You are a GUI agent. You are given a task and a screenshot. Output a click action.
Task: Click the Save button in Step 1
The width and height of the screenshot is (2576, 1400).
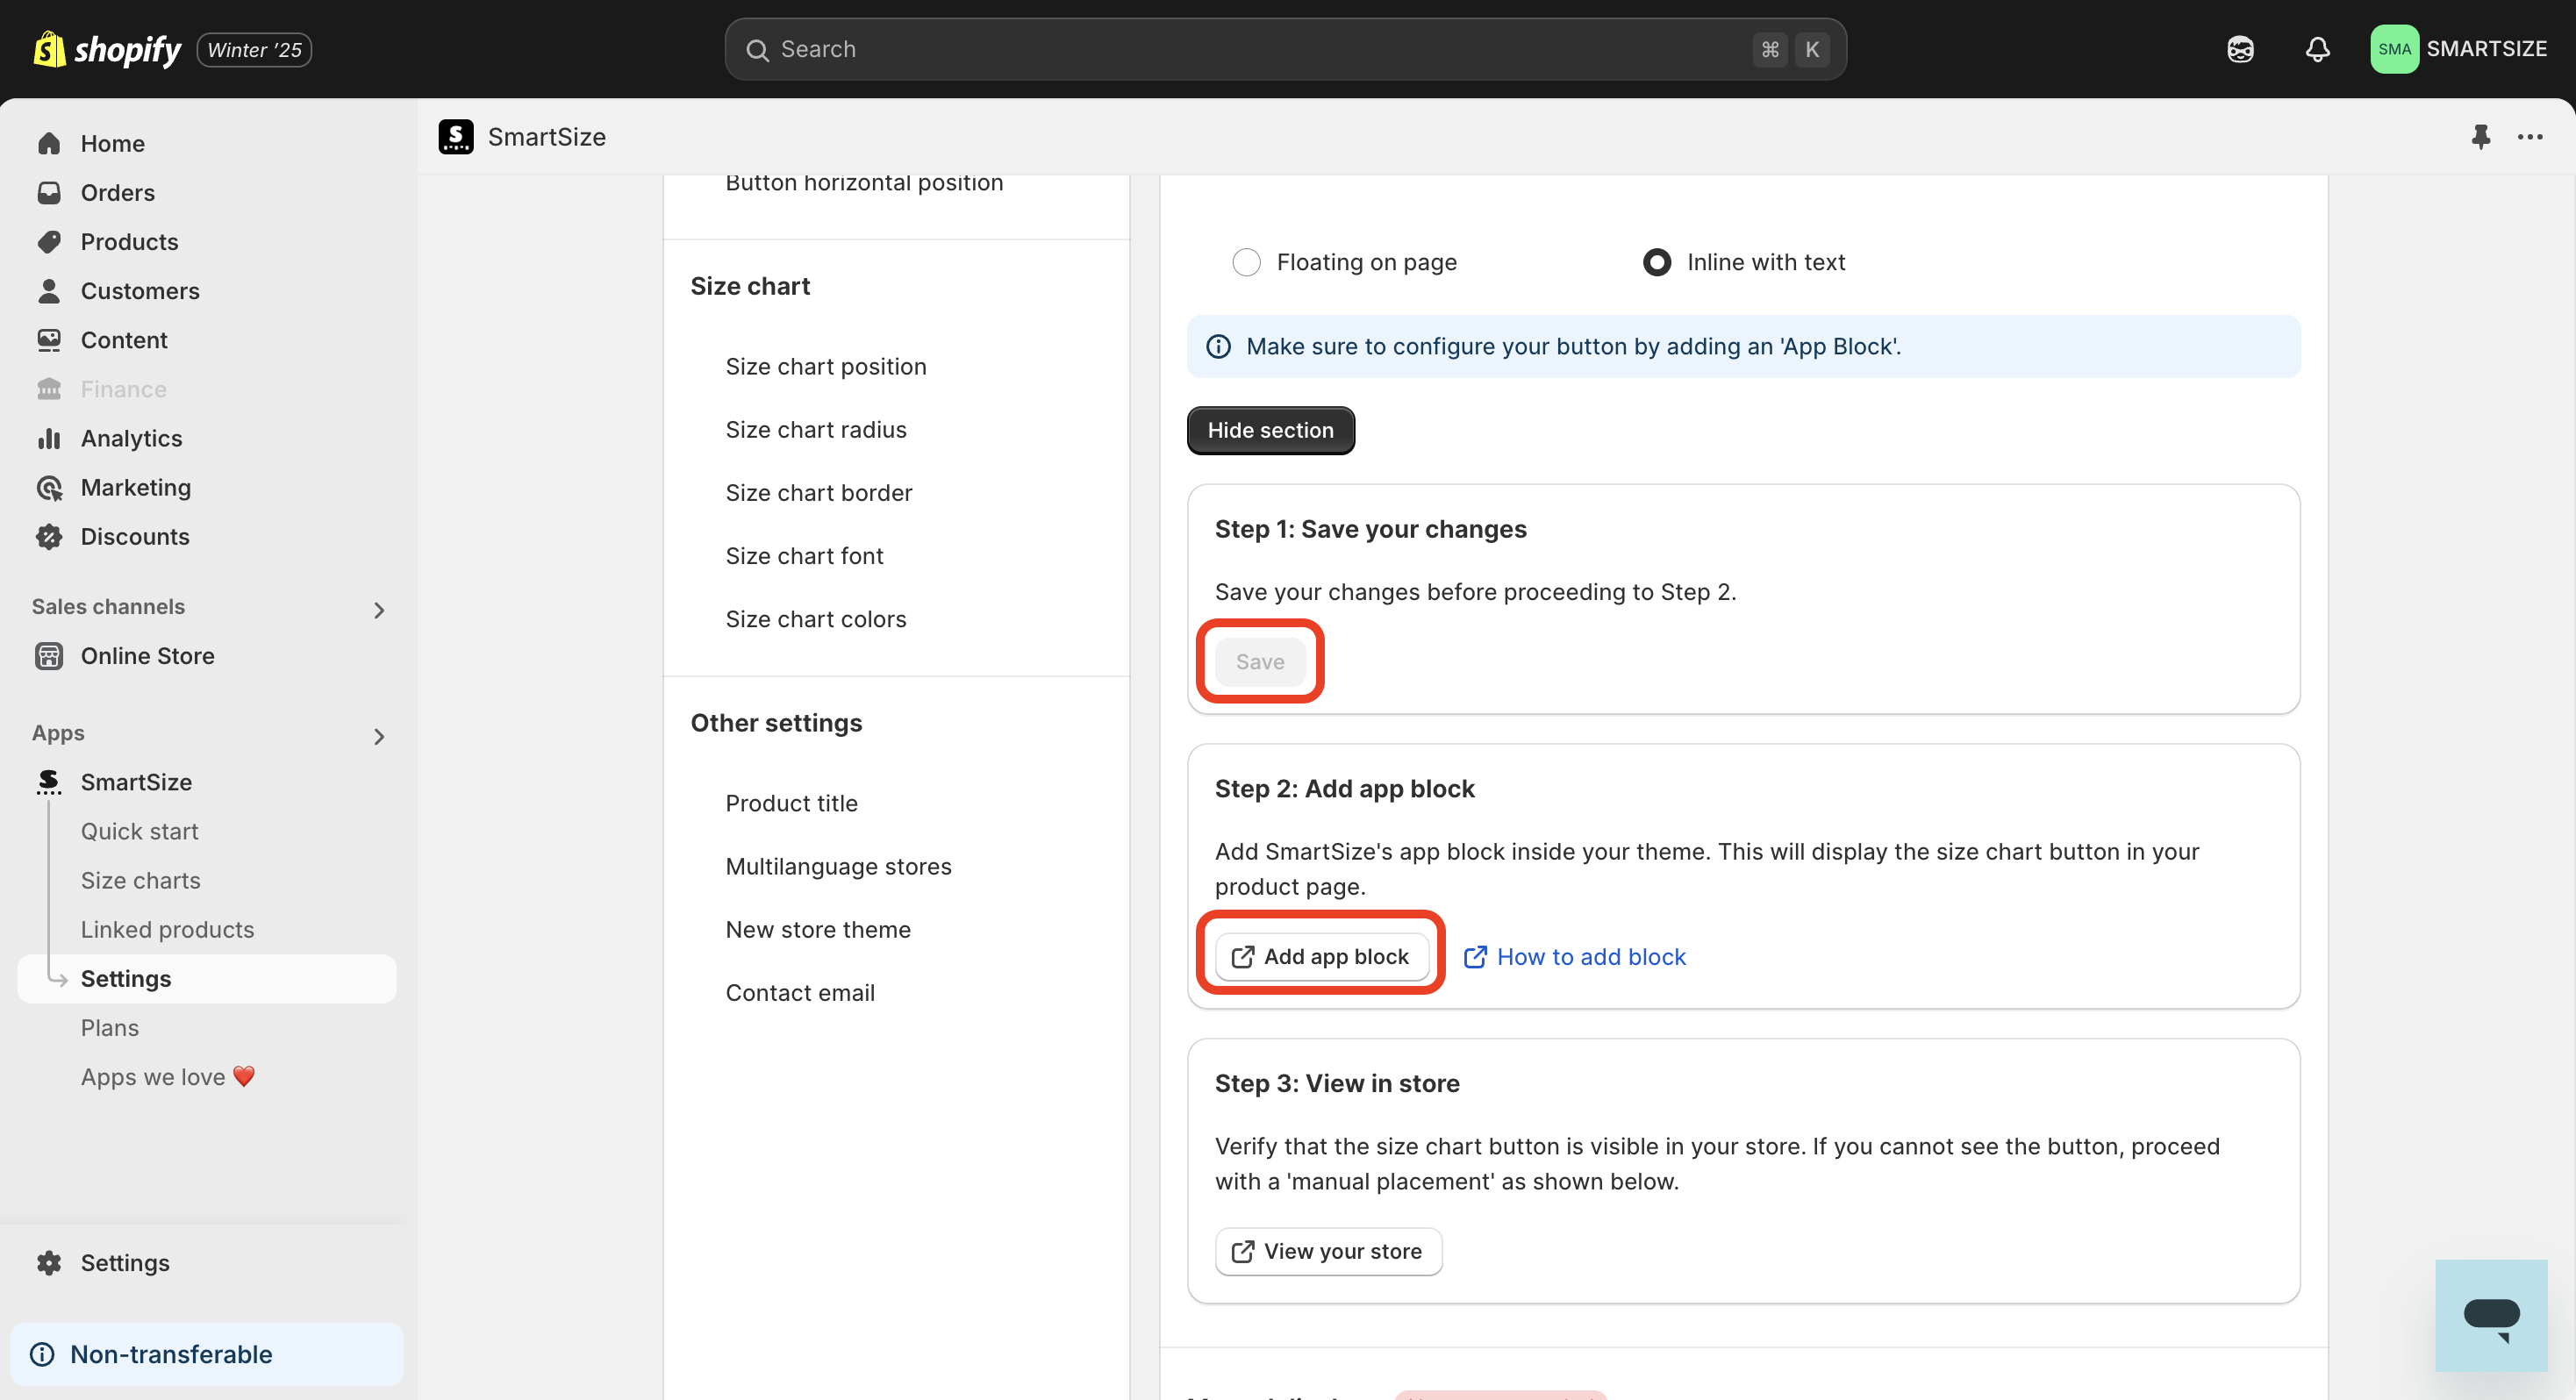1260,661
